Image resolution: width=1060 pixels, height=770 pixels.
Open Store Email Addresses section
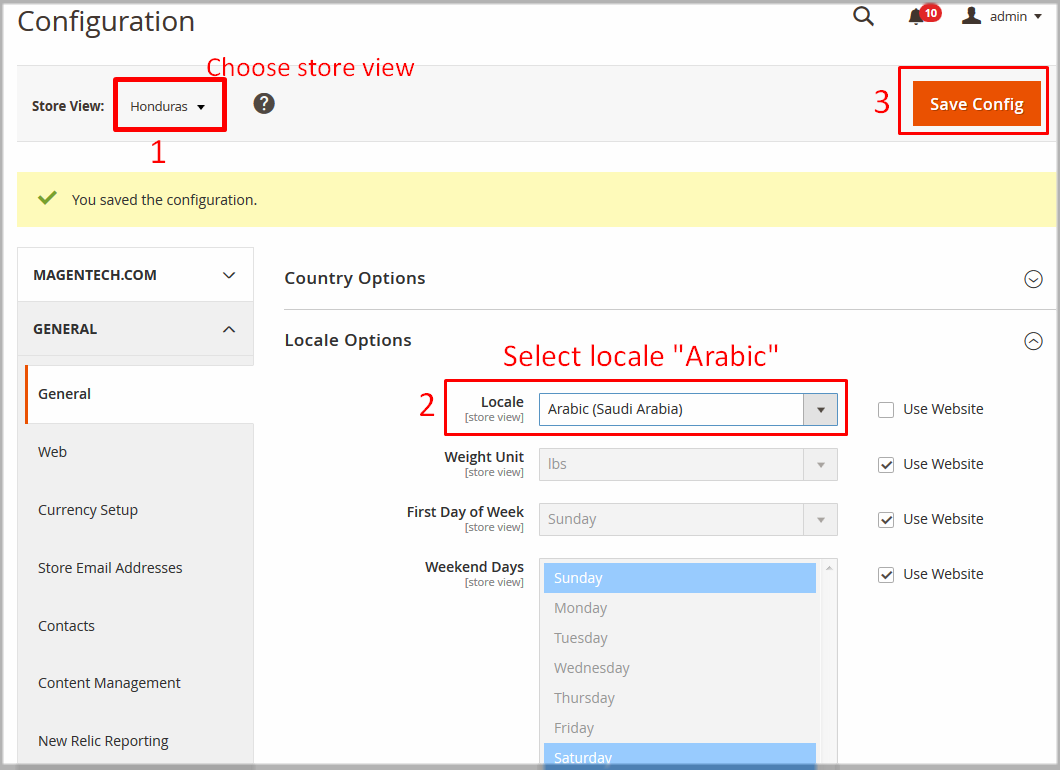pos(110,568)
